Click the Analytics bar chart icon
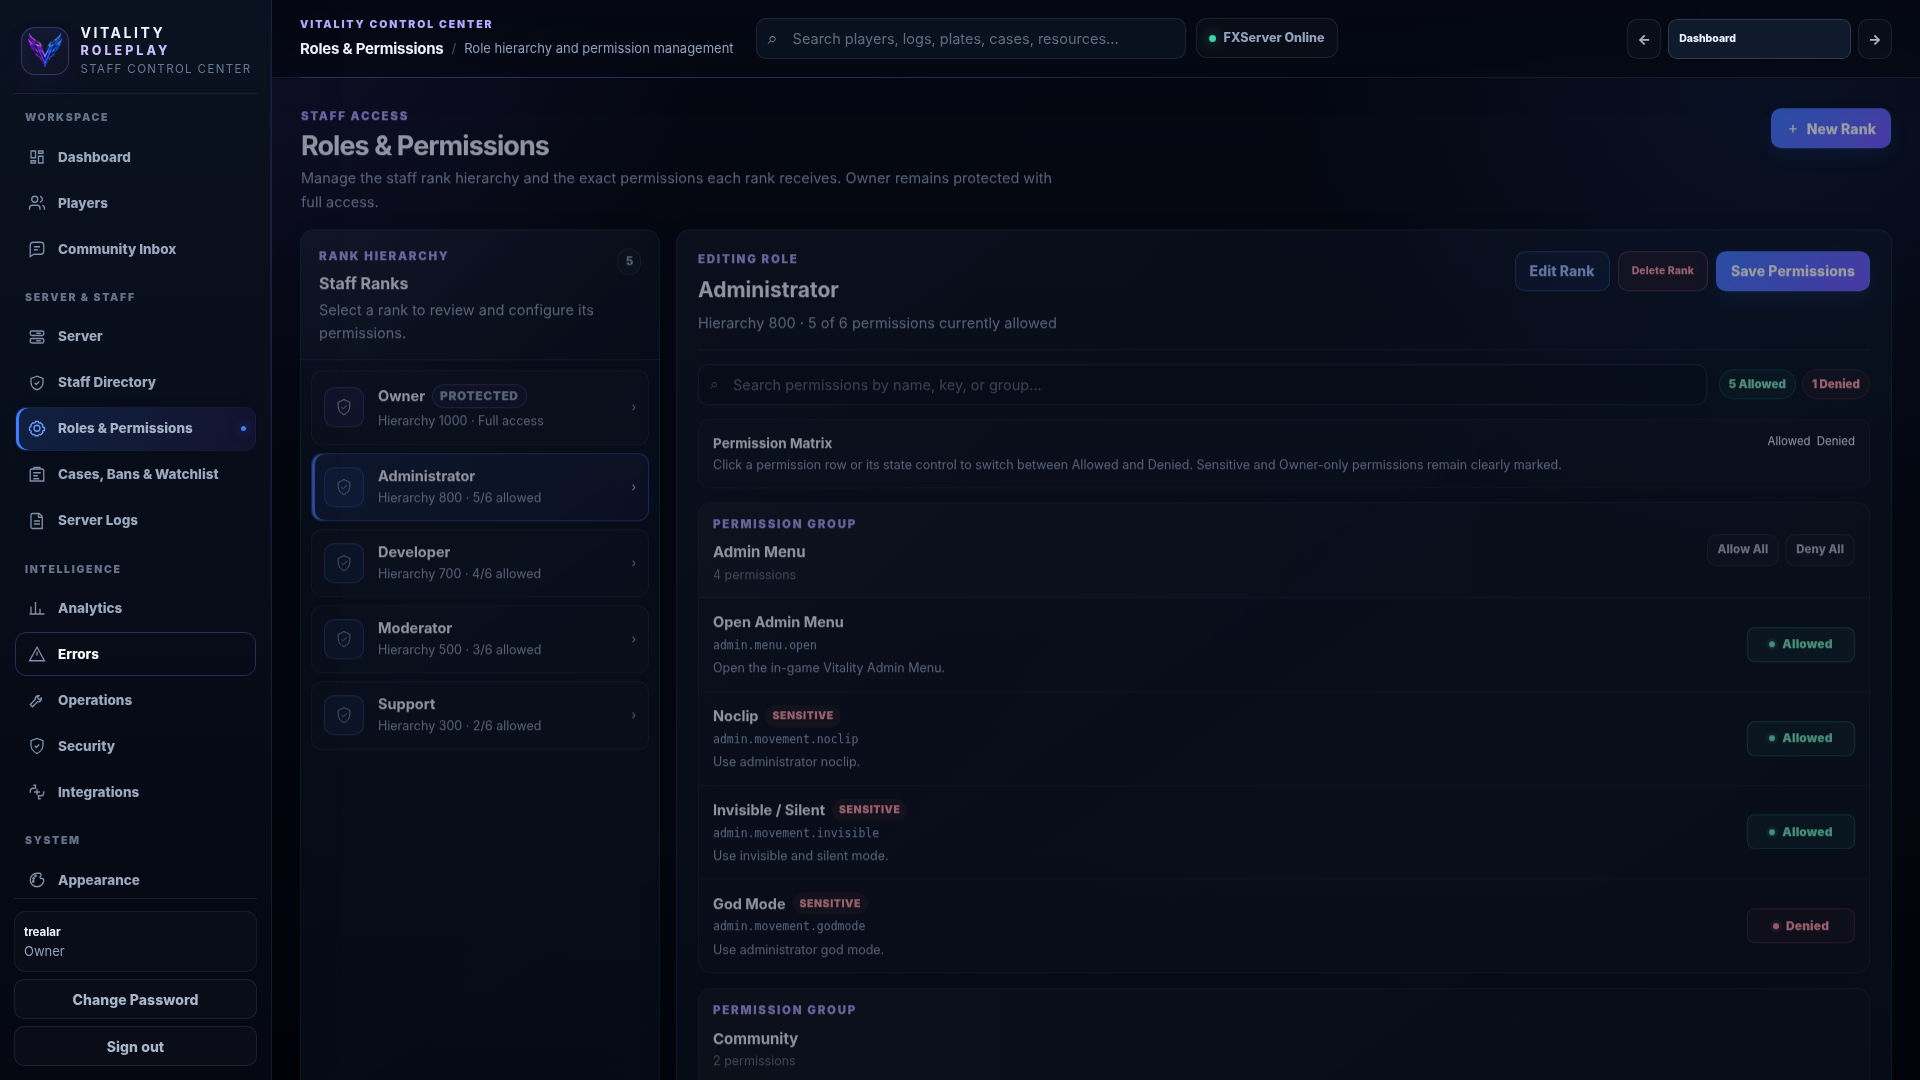 pos(37,608)
